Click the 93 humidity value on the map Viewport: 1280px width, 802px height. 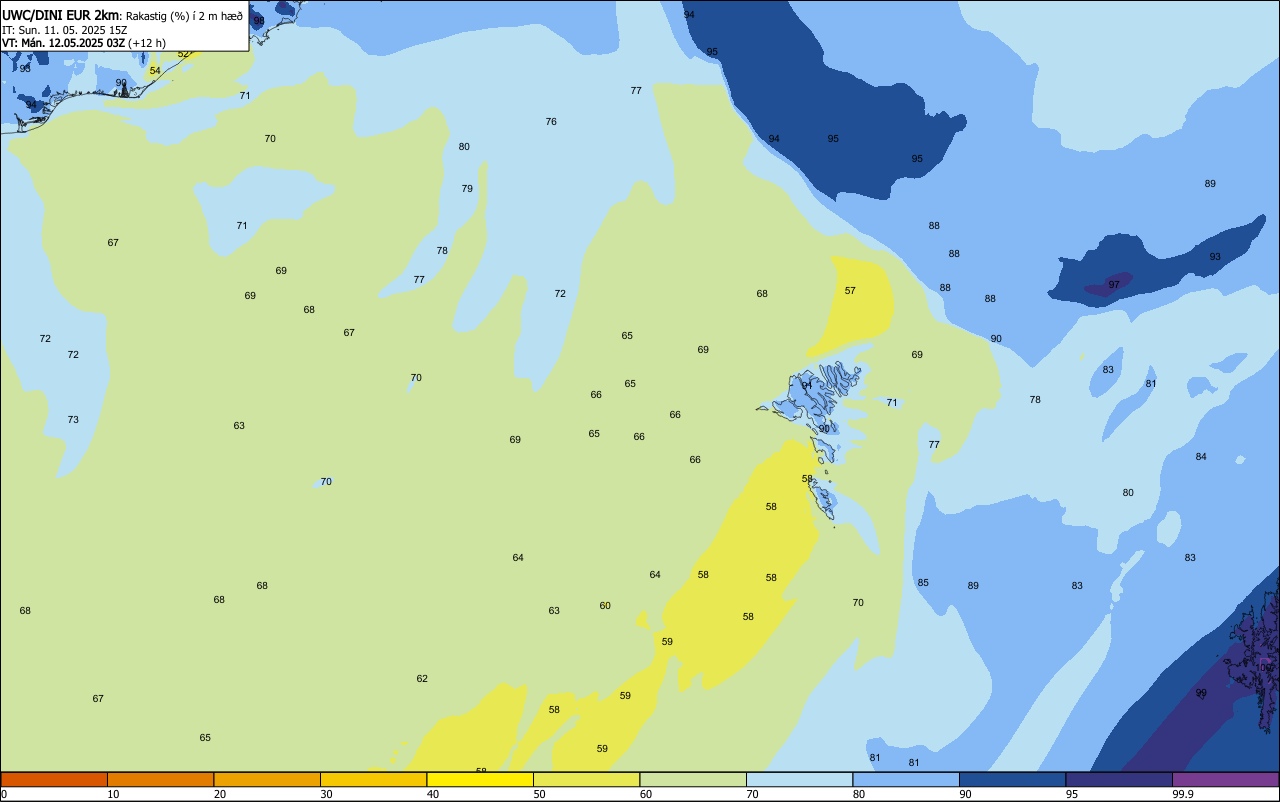pos(1215,257)
